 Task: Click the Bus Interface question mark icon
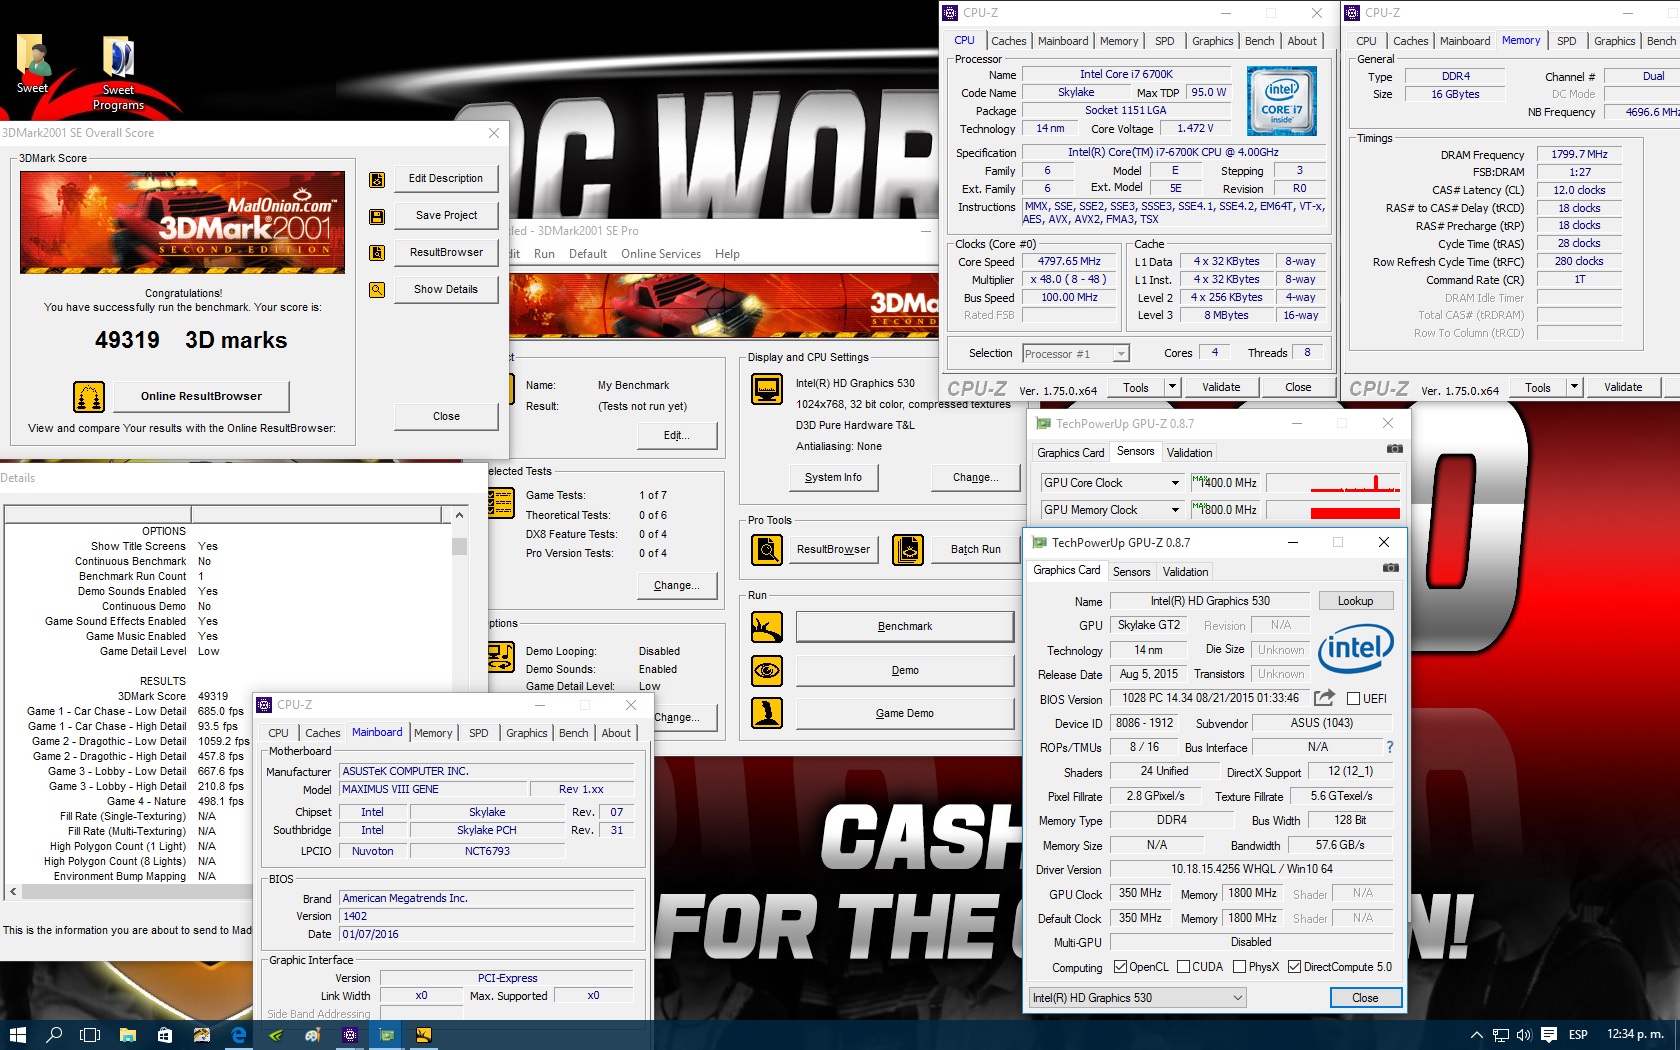click(x=1389, y=747)
